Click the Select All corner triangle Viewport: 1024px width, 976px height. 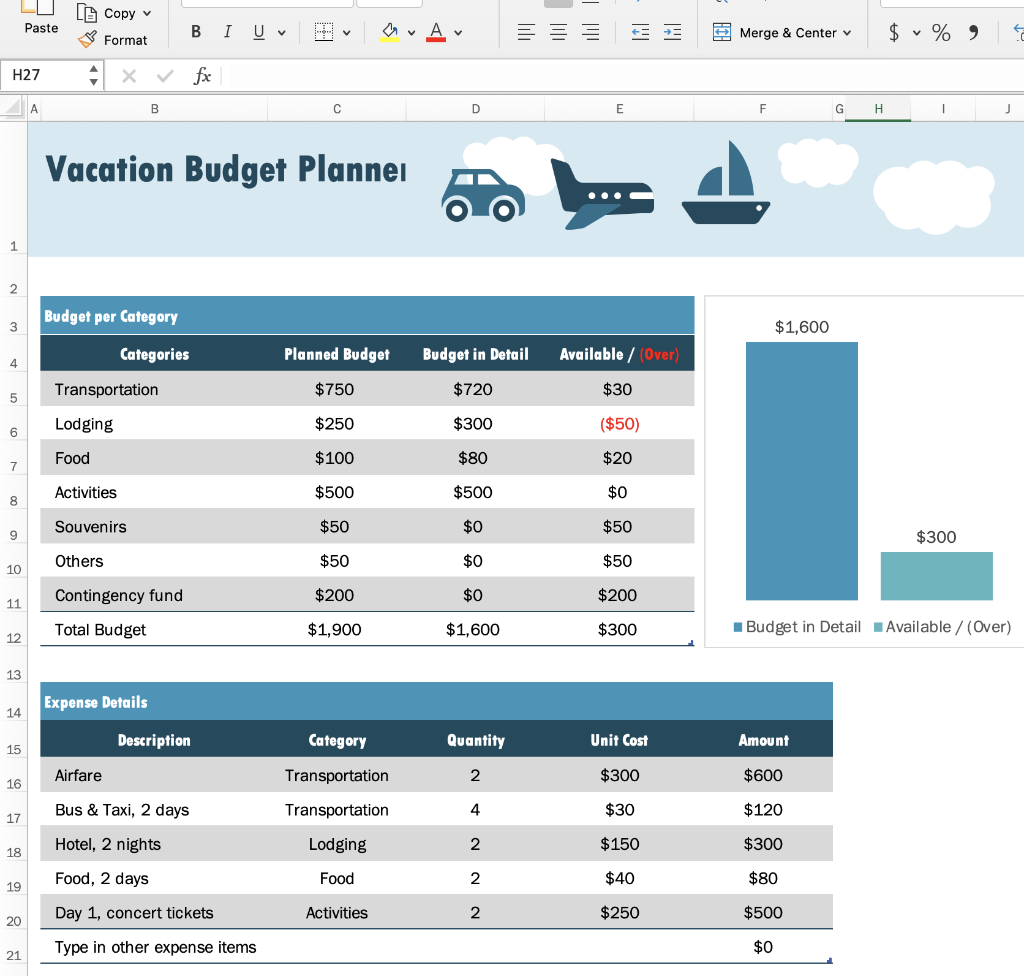point(12,108)
